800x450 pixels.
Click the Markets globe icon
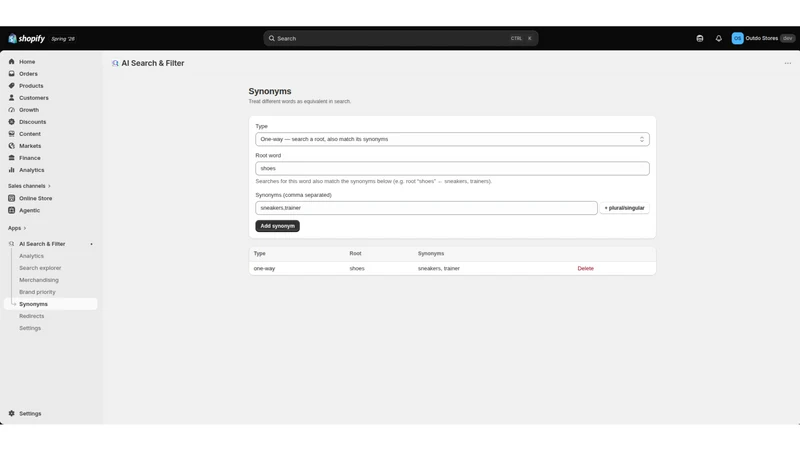tap(11, 146)
